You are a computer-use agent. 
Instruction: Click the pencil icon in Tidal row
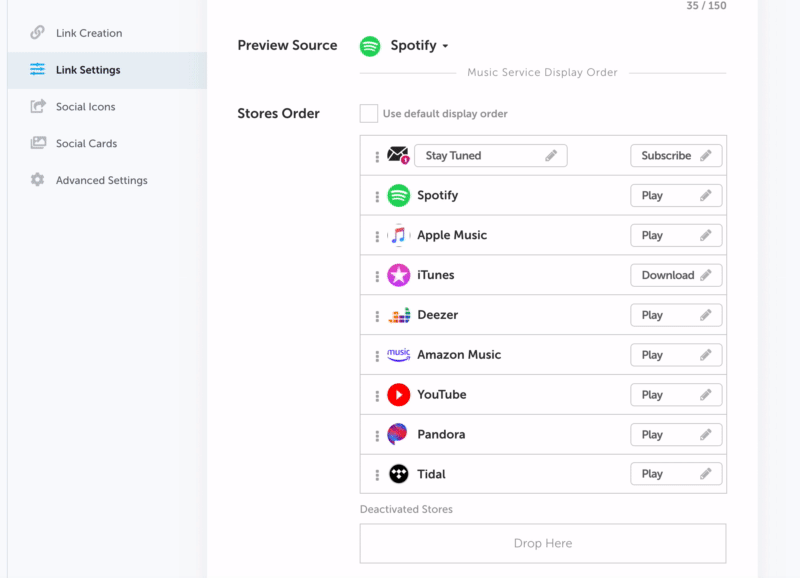(706, 474)
